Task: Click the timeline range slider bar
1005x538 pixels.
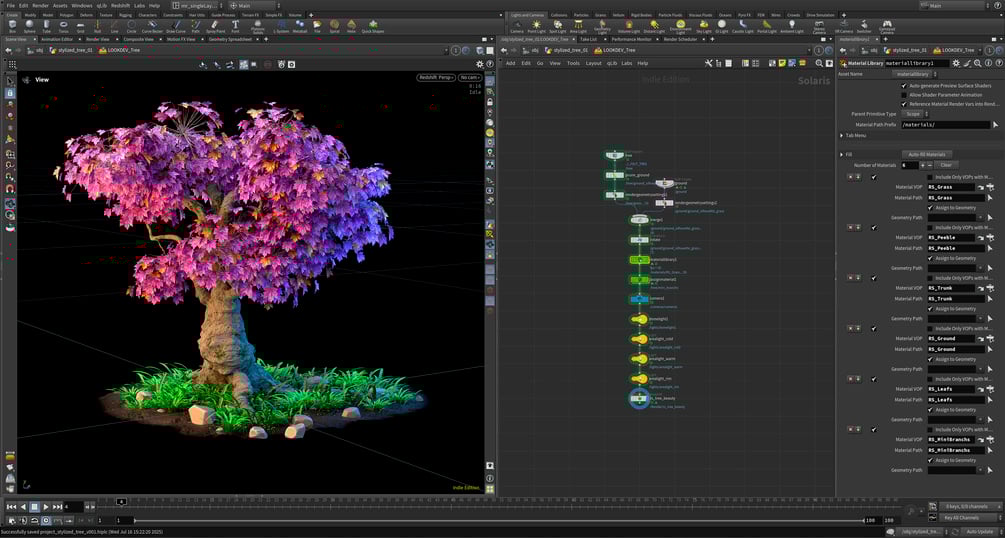Action: 499,520
